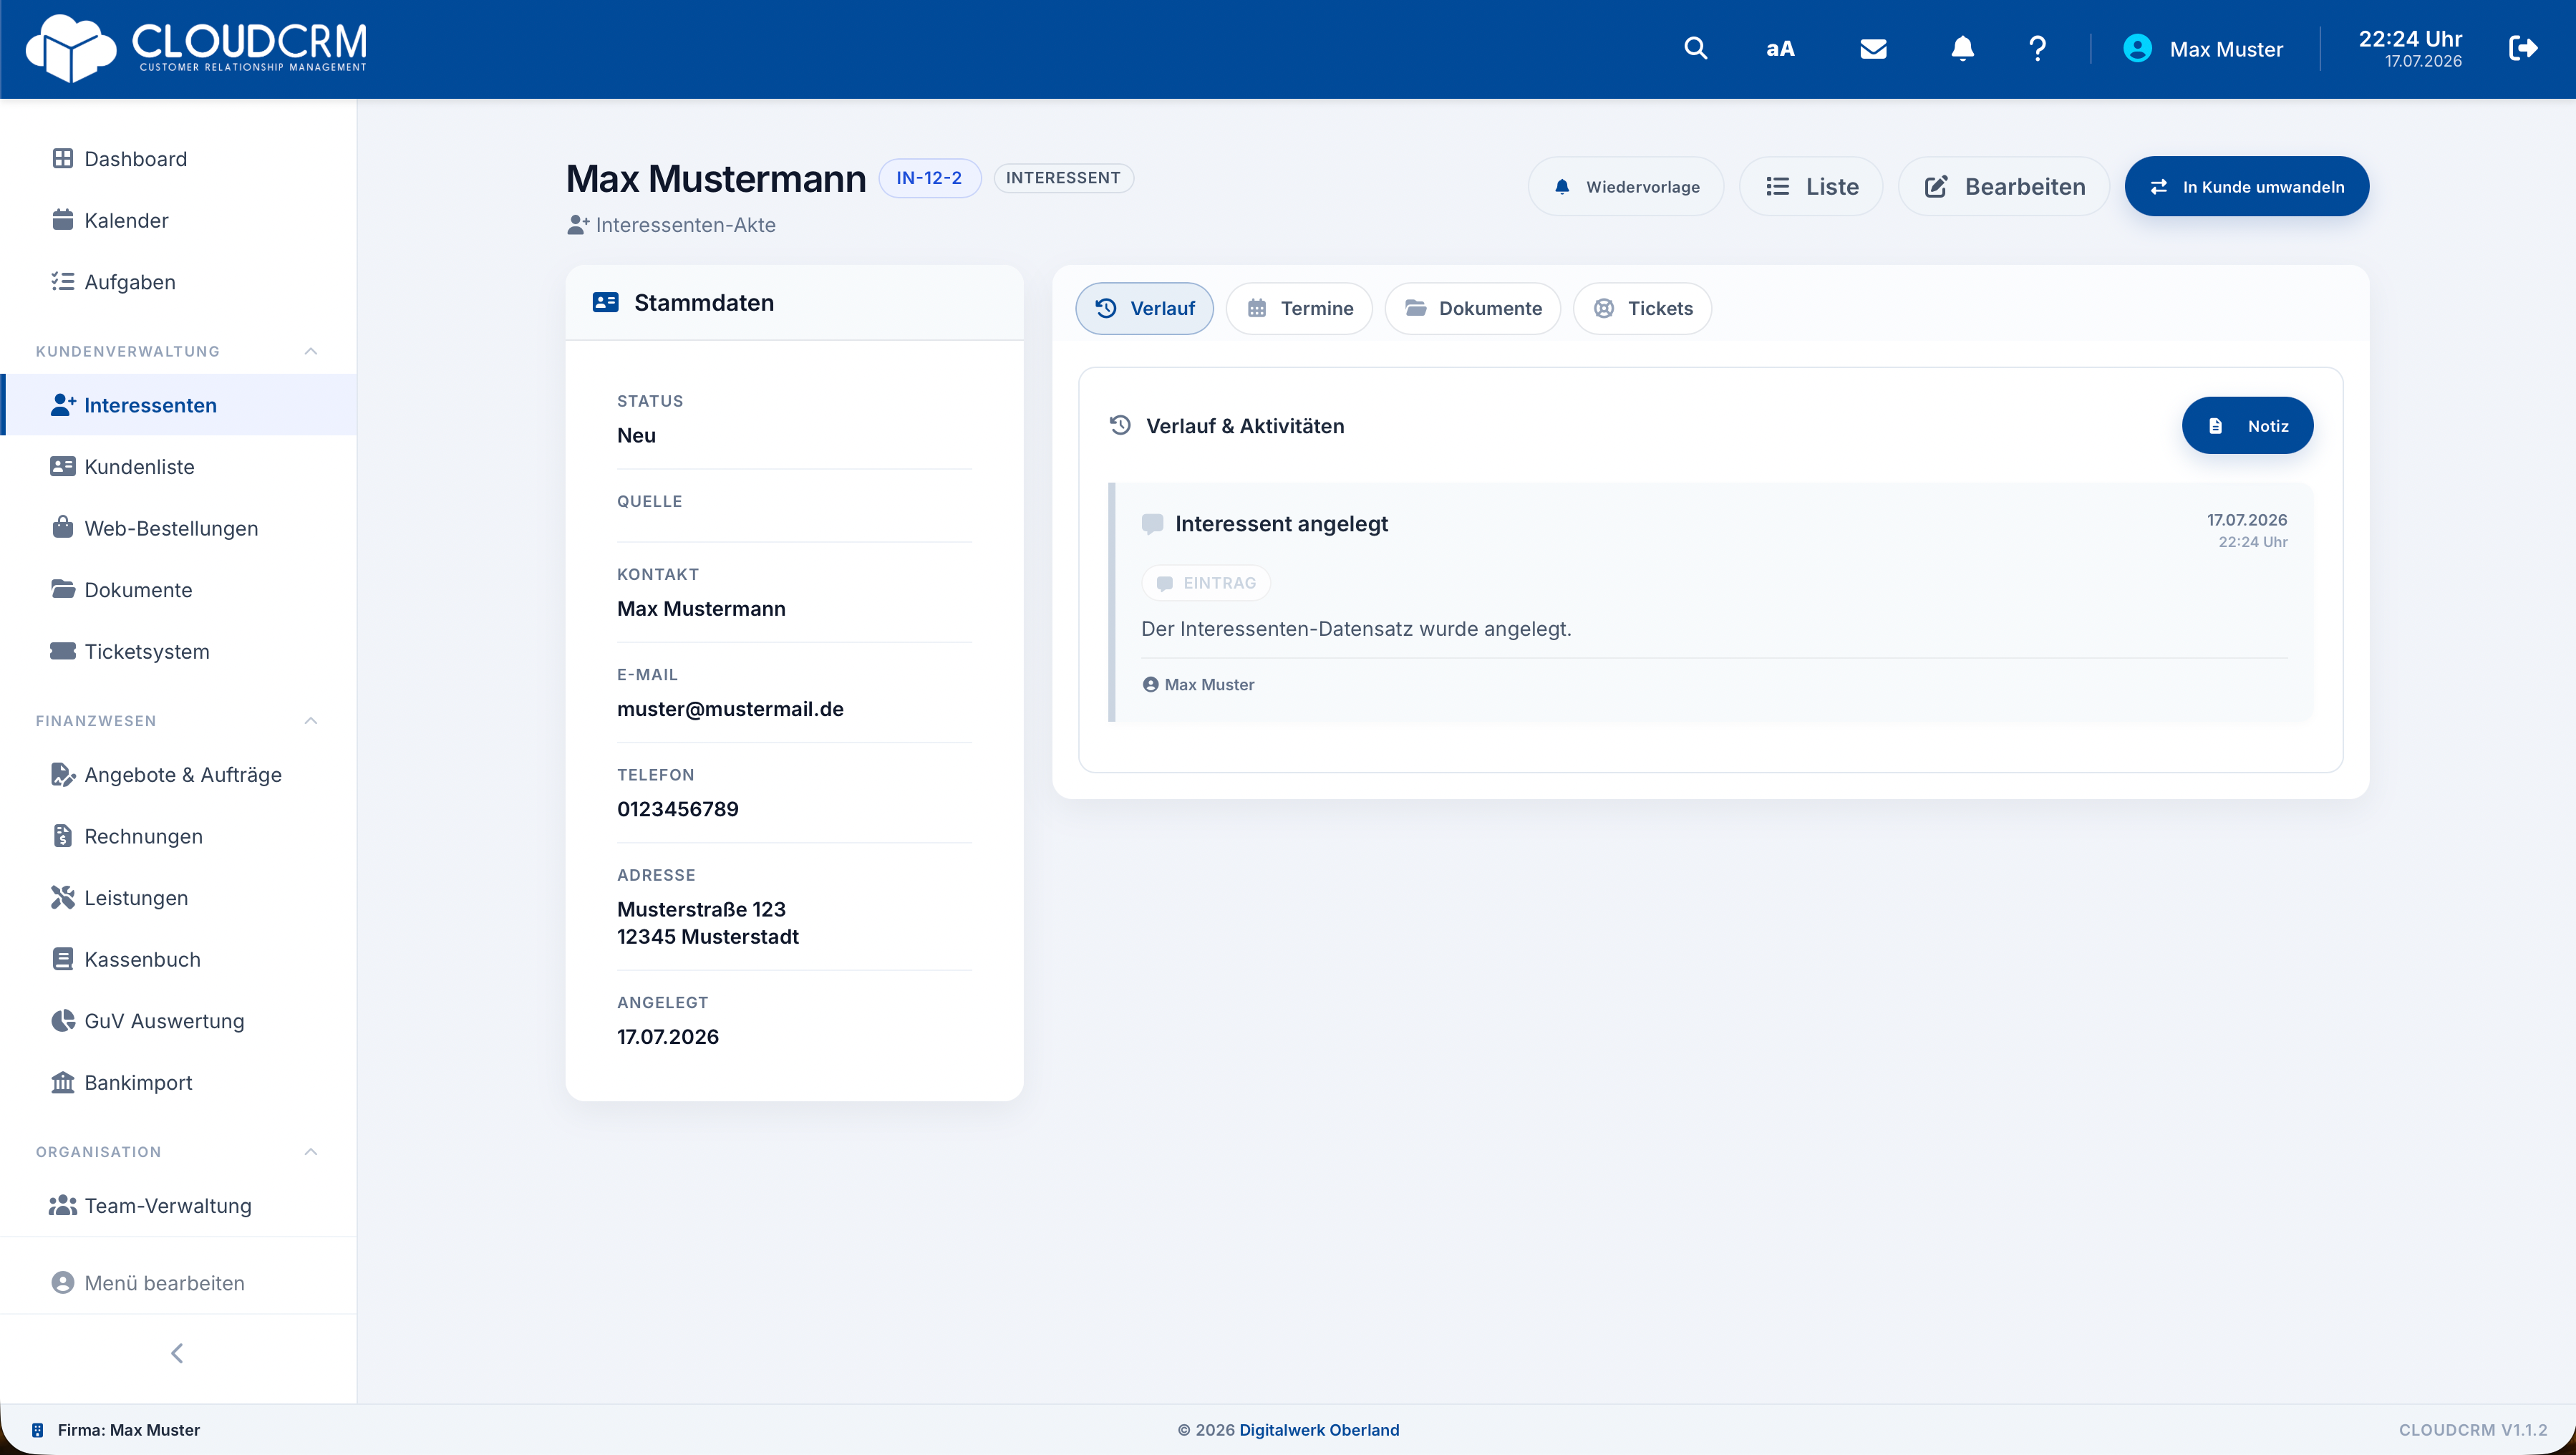This screenshot has height=1455, width=2576.
Task: Click the sidebar Dokumente folder icon
Action: 63,589
